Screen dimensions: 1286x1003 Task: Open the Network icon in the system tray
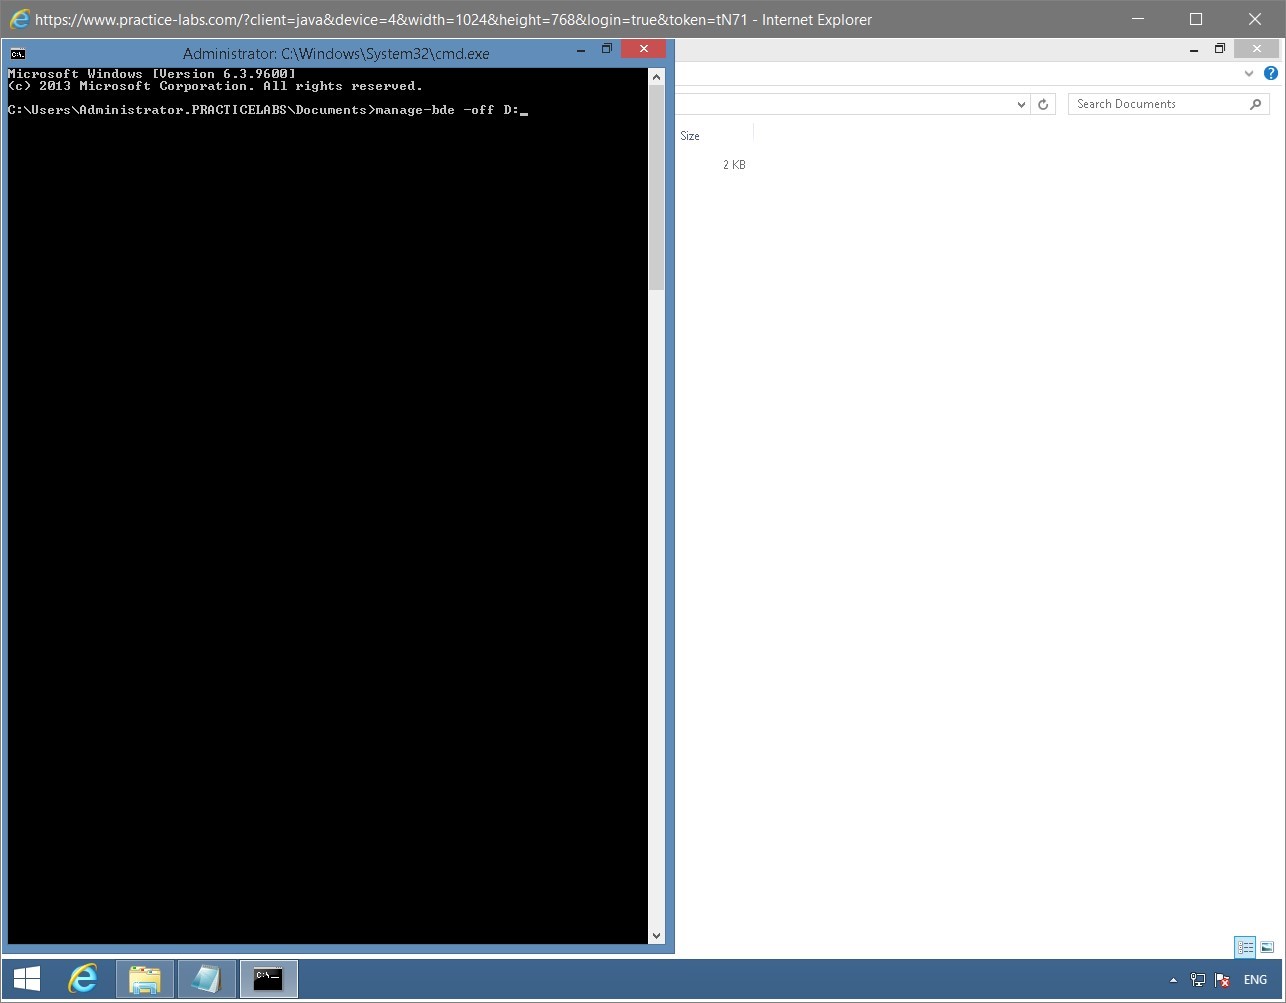(x=1197, y=979)
